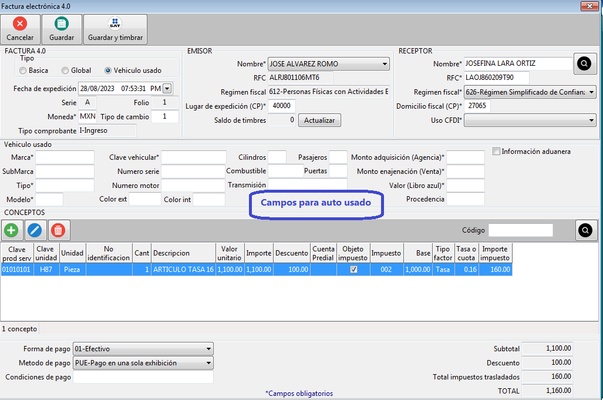Click the Código search field
The height and width of the screenshot is (400, 603).
click(x=521, y=230)
